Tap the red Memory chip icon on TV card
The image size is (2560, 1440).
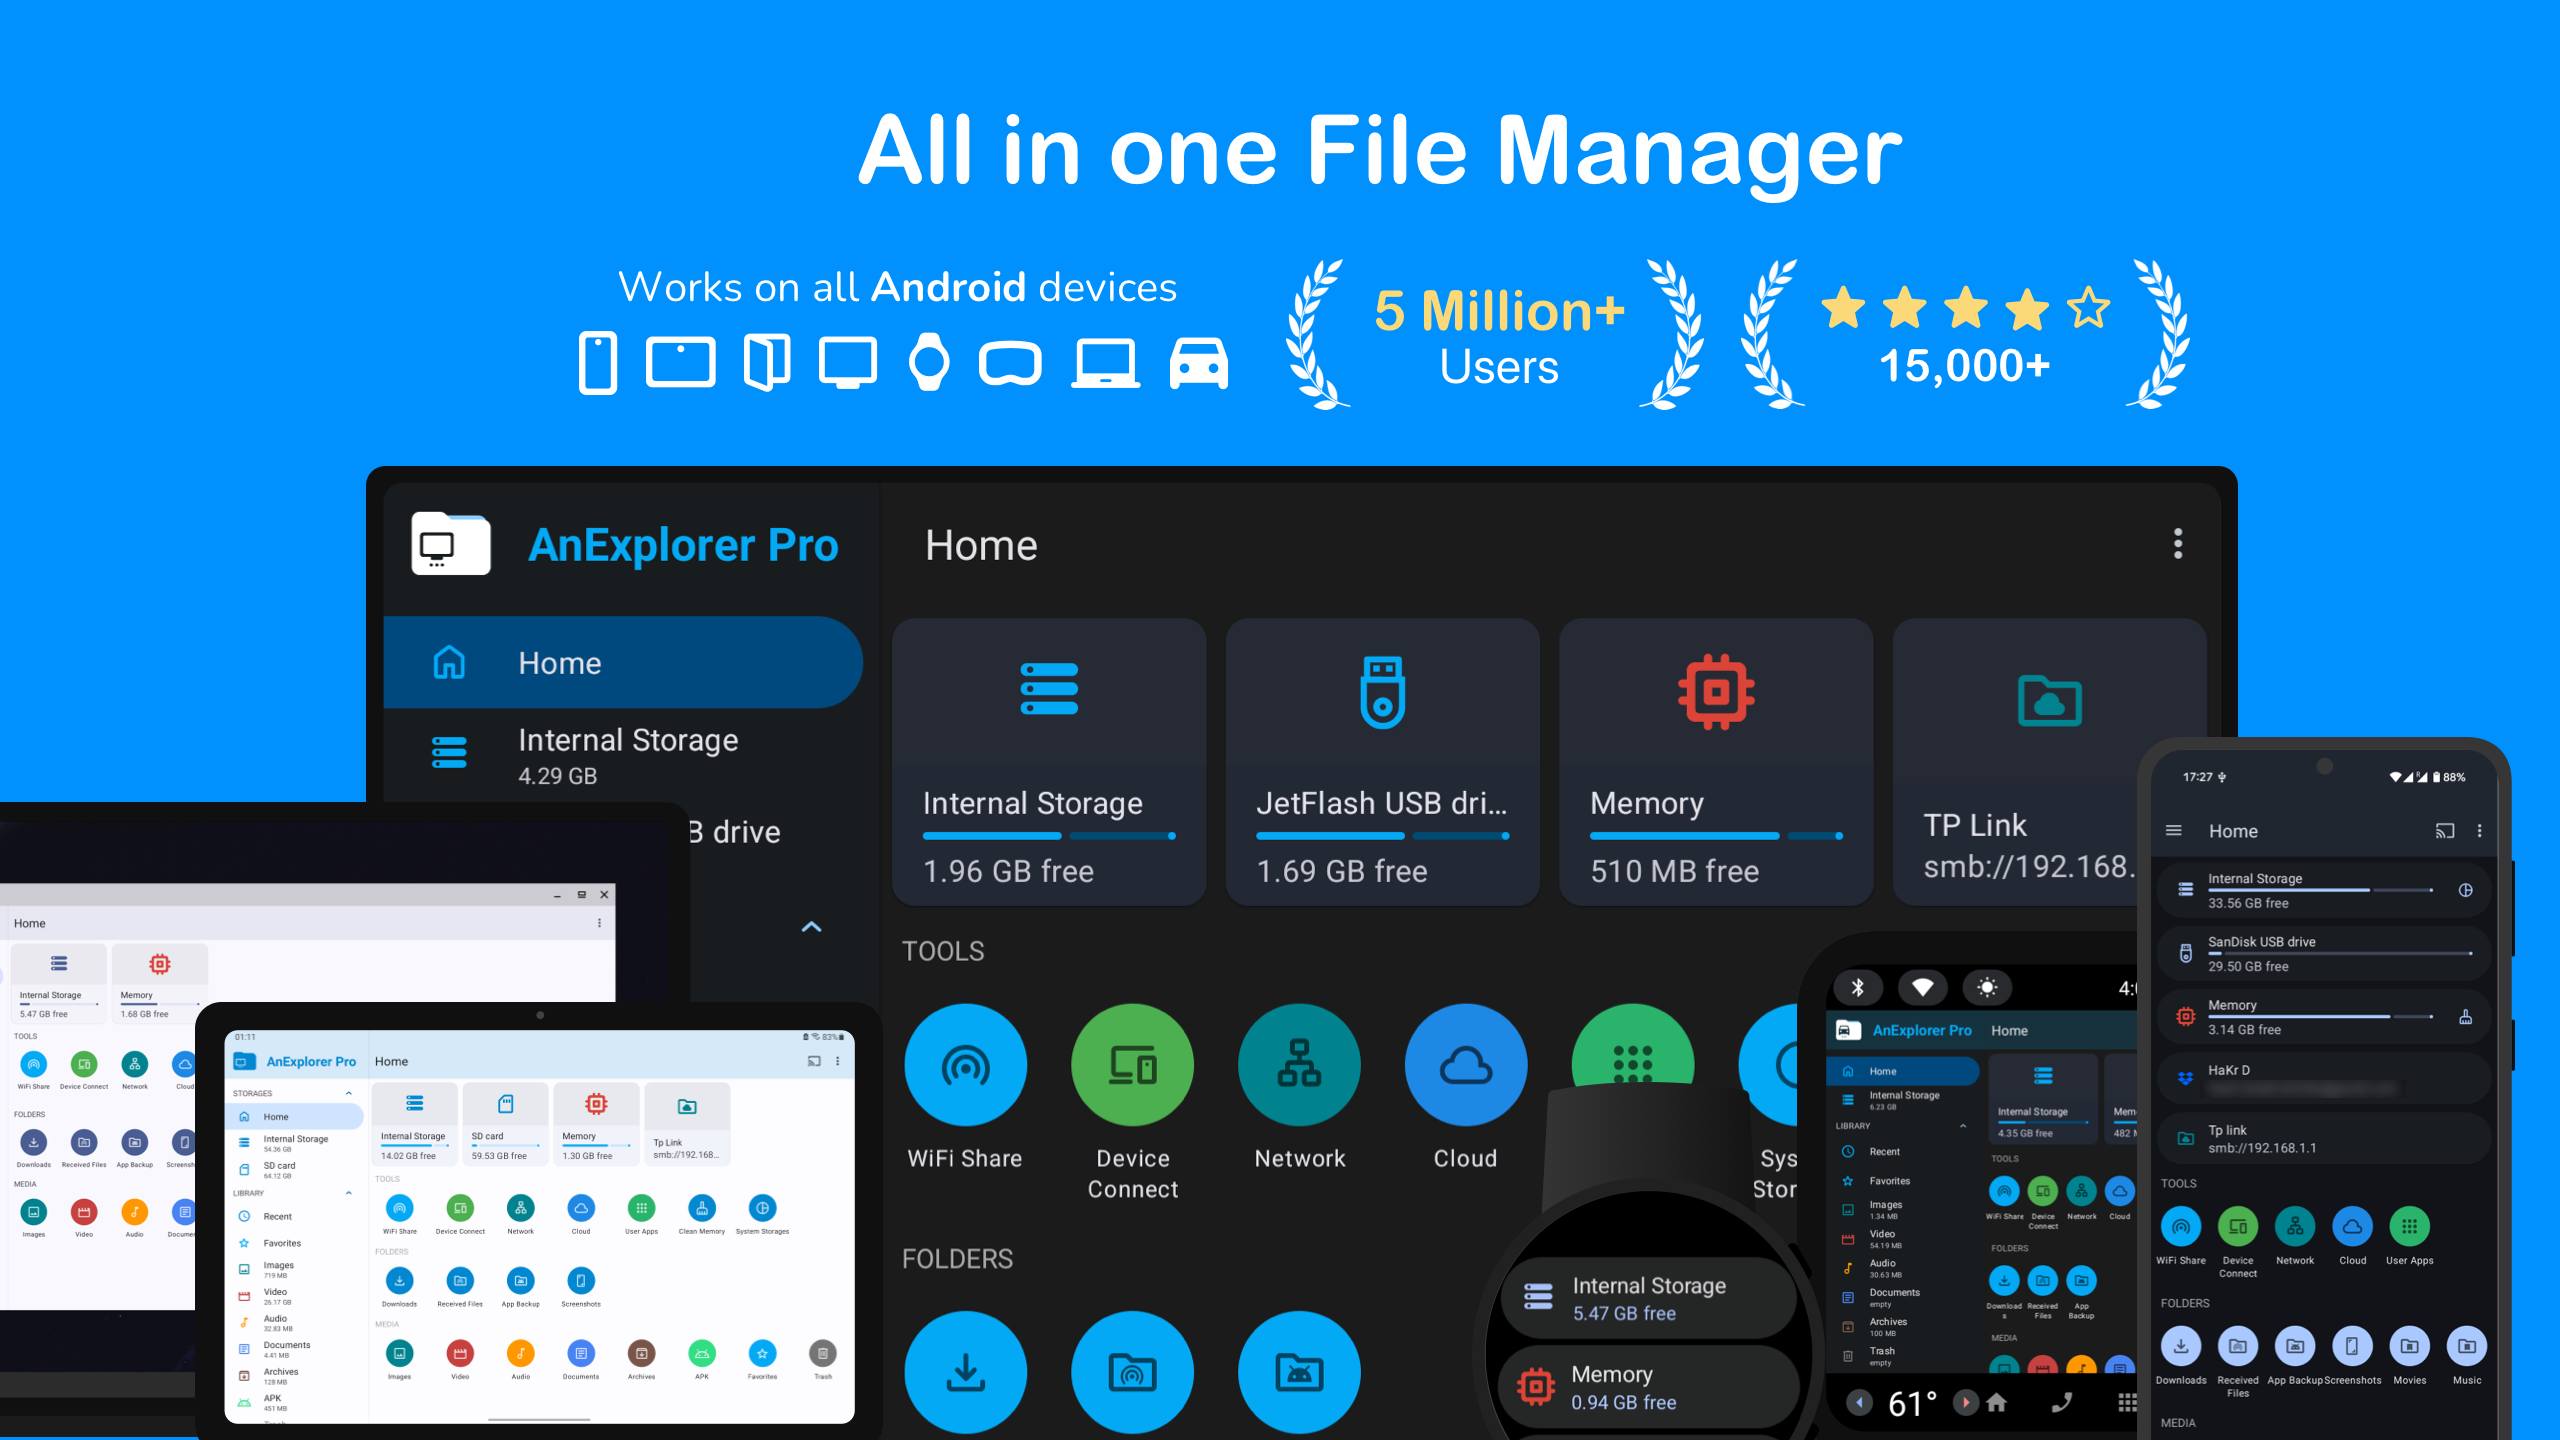click(1715, 691)
